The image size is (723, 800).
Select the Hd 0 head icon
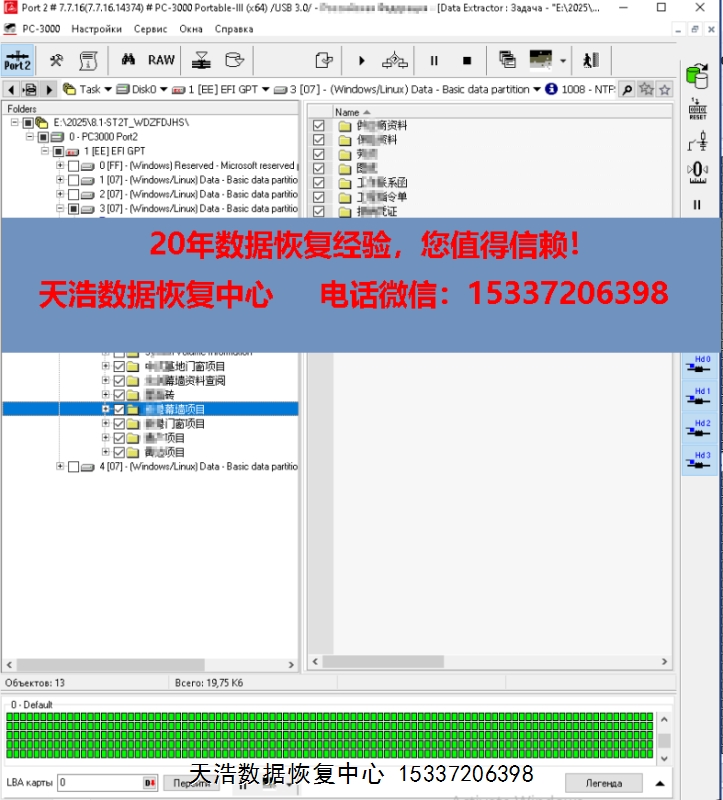tap(701, 365)
